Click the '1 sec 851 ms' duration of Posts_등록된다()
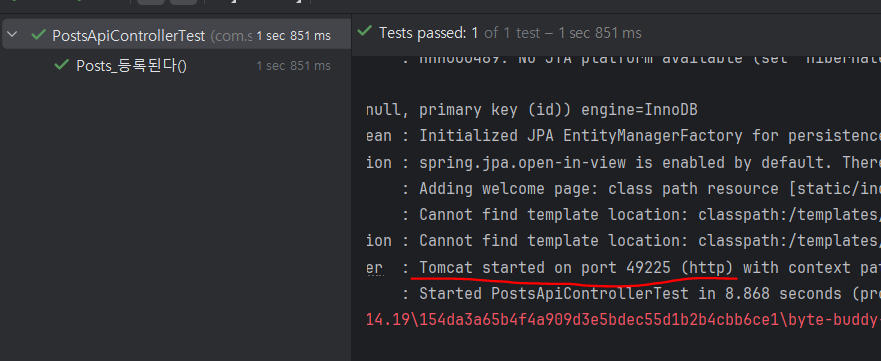Viewport: 881px width, 361px height. pos(293,66)
